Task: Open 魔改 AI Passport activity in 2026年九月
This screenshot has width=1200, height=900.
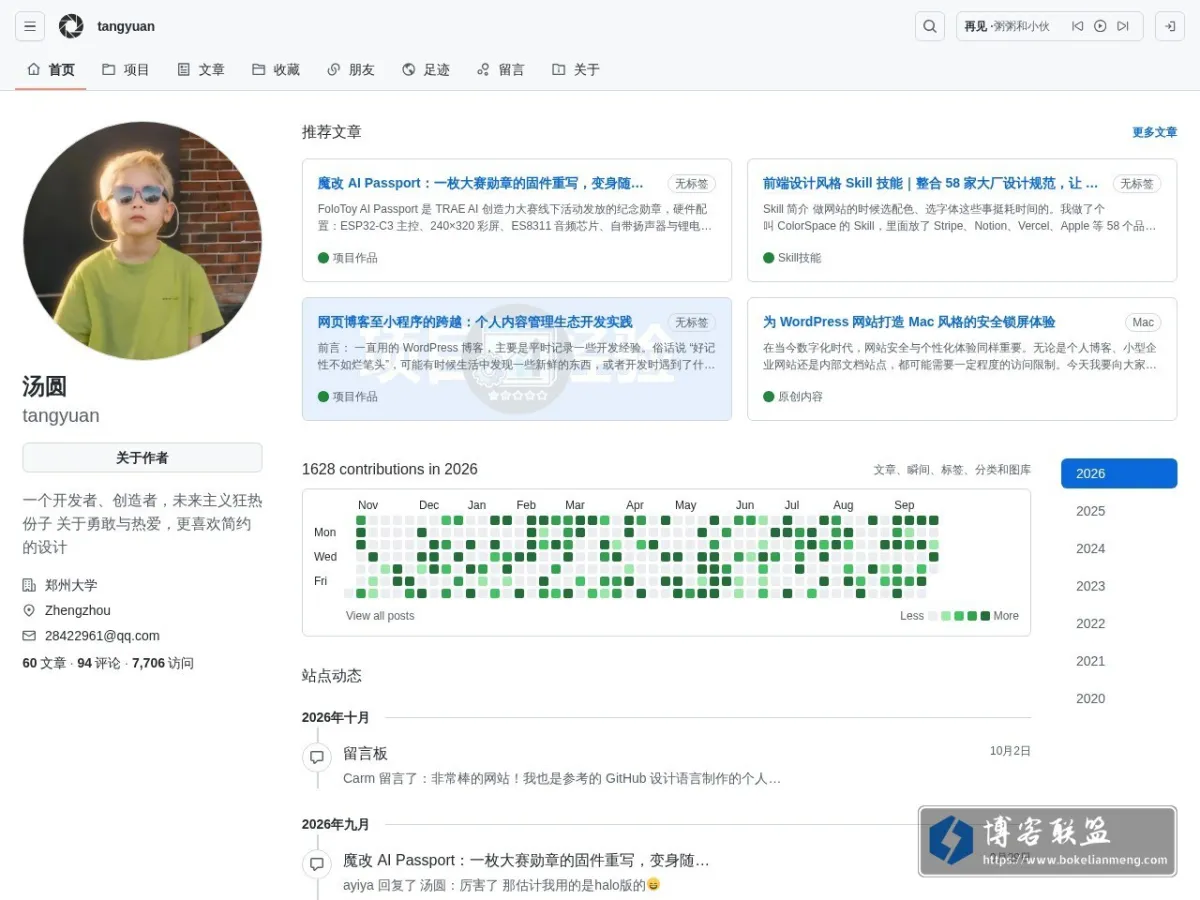Action: [x=527, y=860]
